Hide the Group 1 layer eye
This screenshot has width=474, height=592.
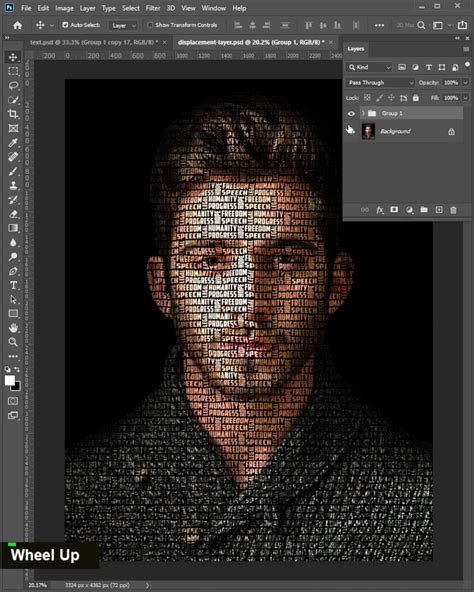click(x=351, y=114)
